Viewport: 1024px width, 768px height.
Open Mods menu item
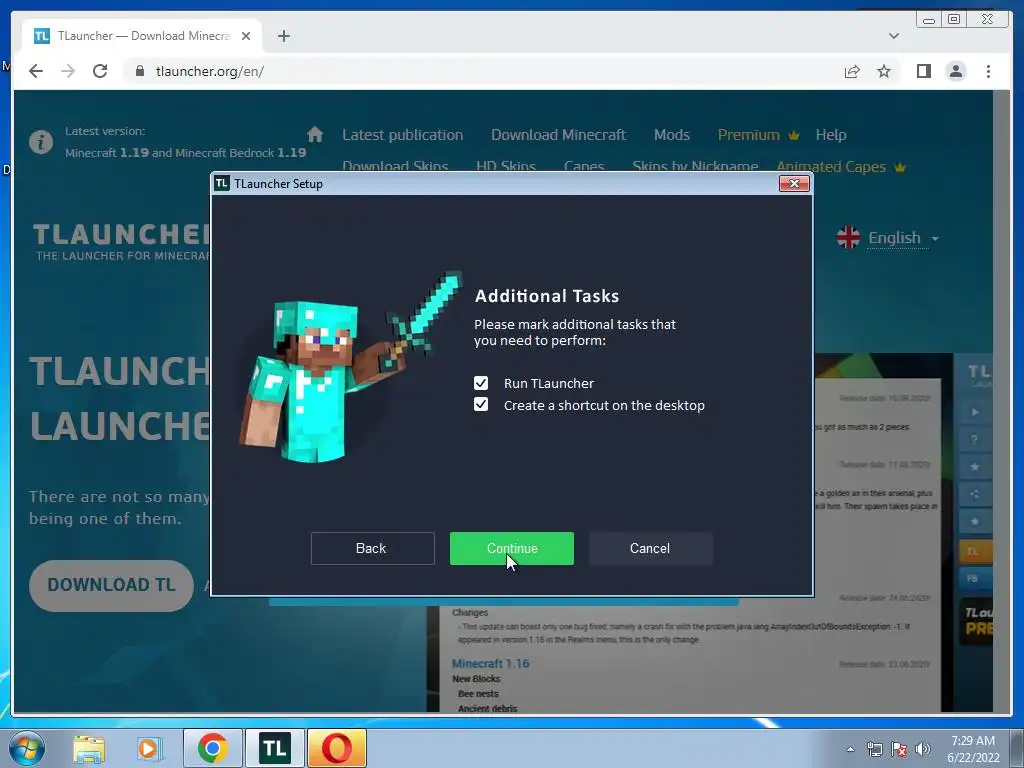pos(671,135)
